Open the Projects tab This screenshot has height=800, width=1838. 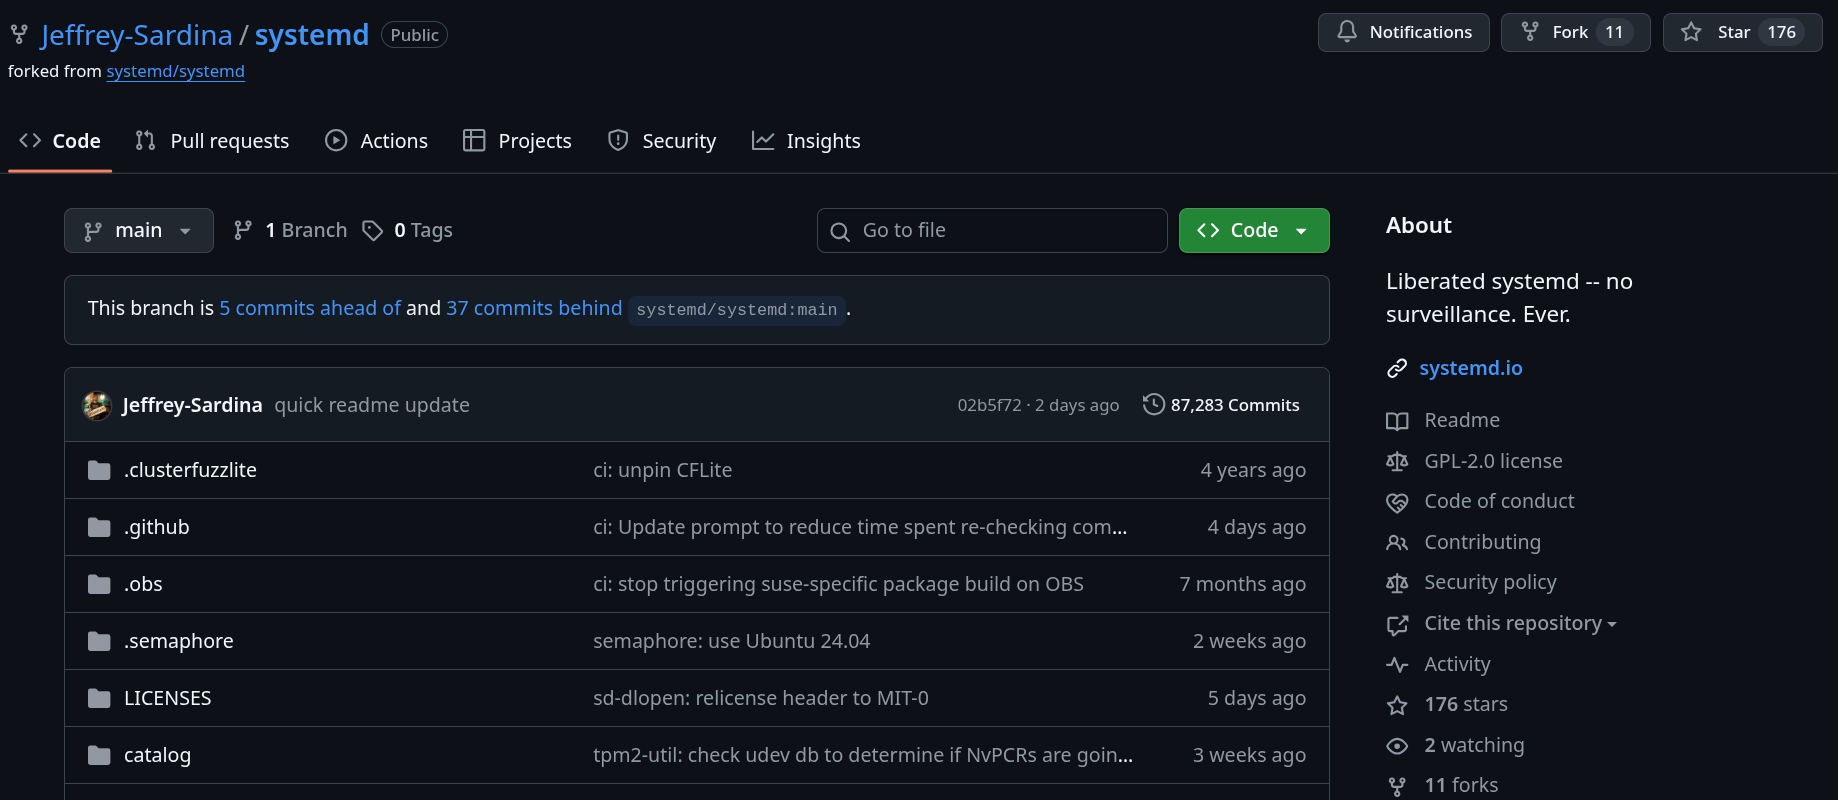517,141
